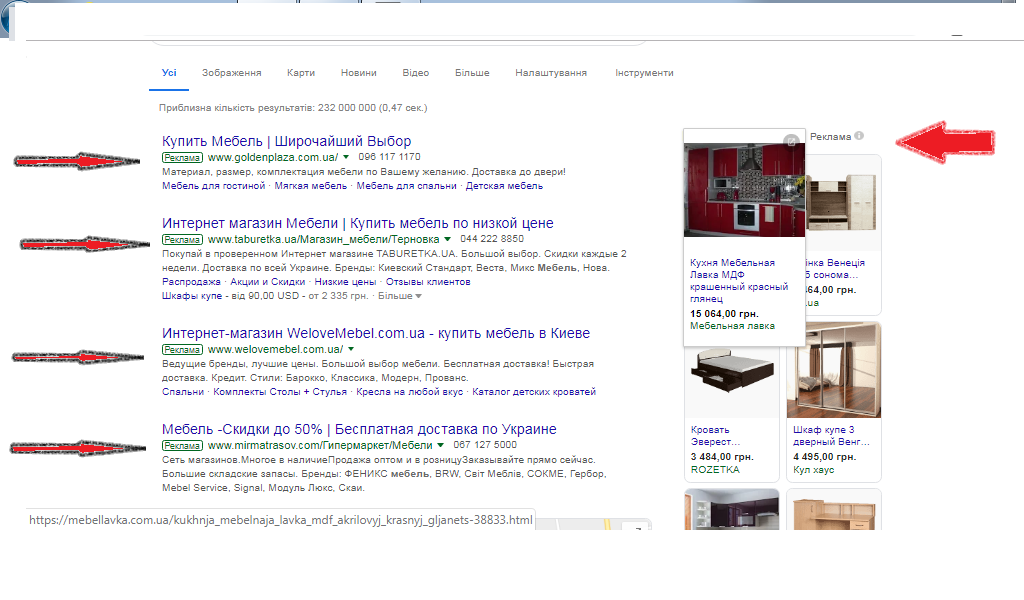Screen dimensions: 1024x600
Task: Follow the Мебель для гостиной sitelink
Action: [x=214, y=186]
